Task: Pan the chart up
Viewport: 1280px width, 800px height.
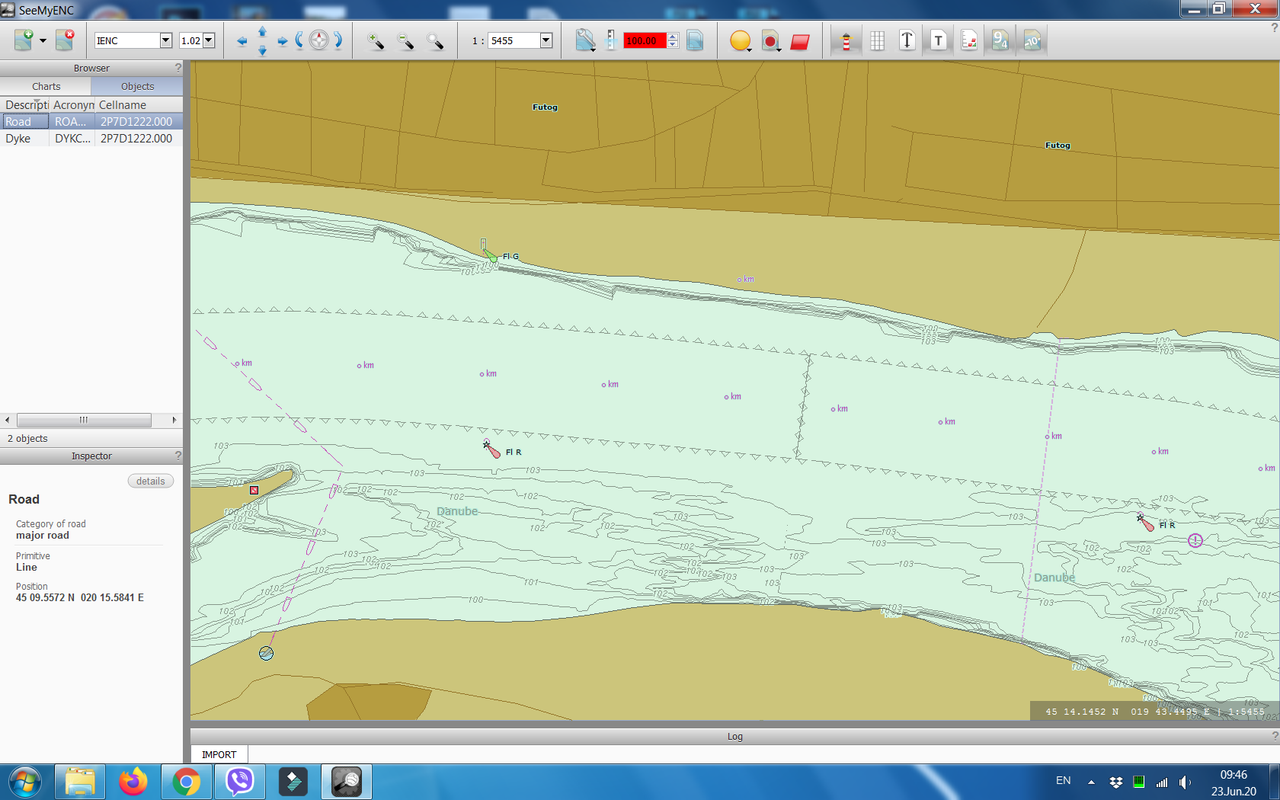Action: 262,32
